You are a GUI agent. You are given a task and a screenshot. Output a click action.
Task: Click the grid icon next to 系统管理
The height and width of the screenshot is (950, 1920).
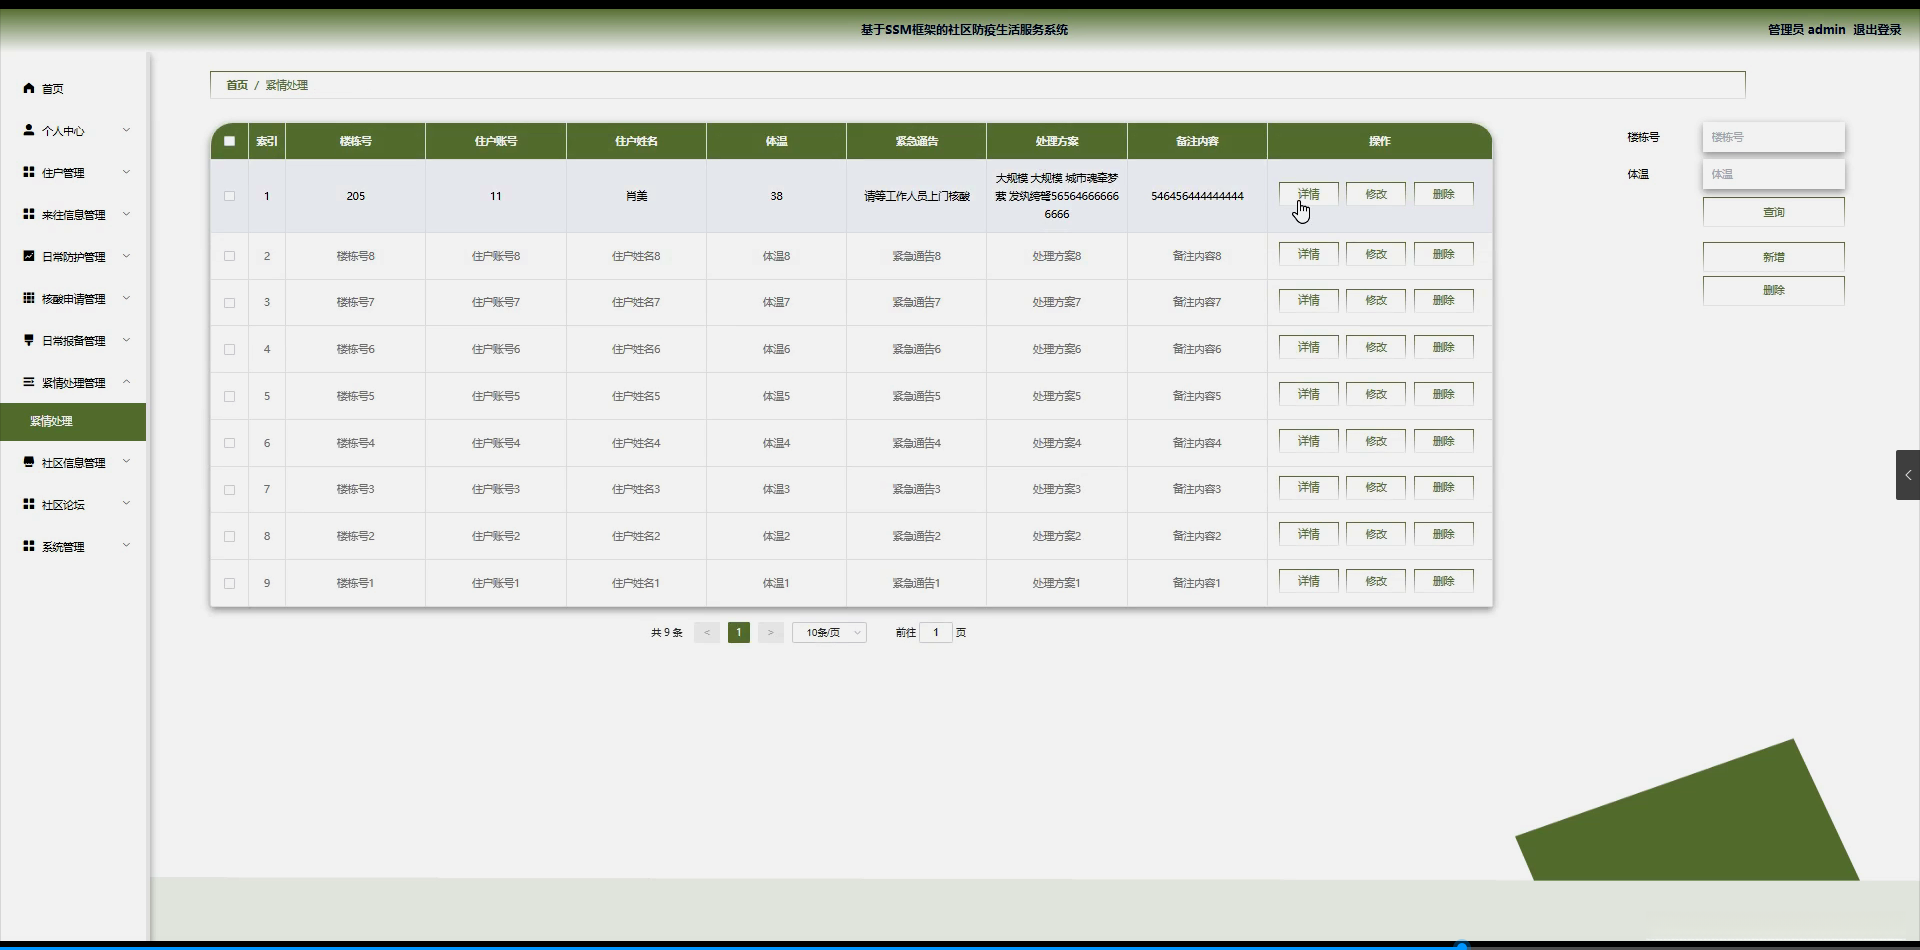tap(29, 546)
